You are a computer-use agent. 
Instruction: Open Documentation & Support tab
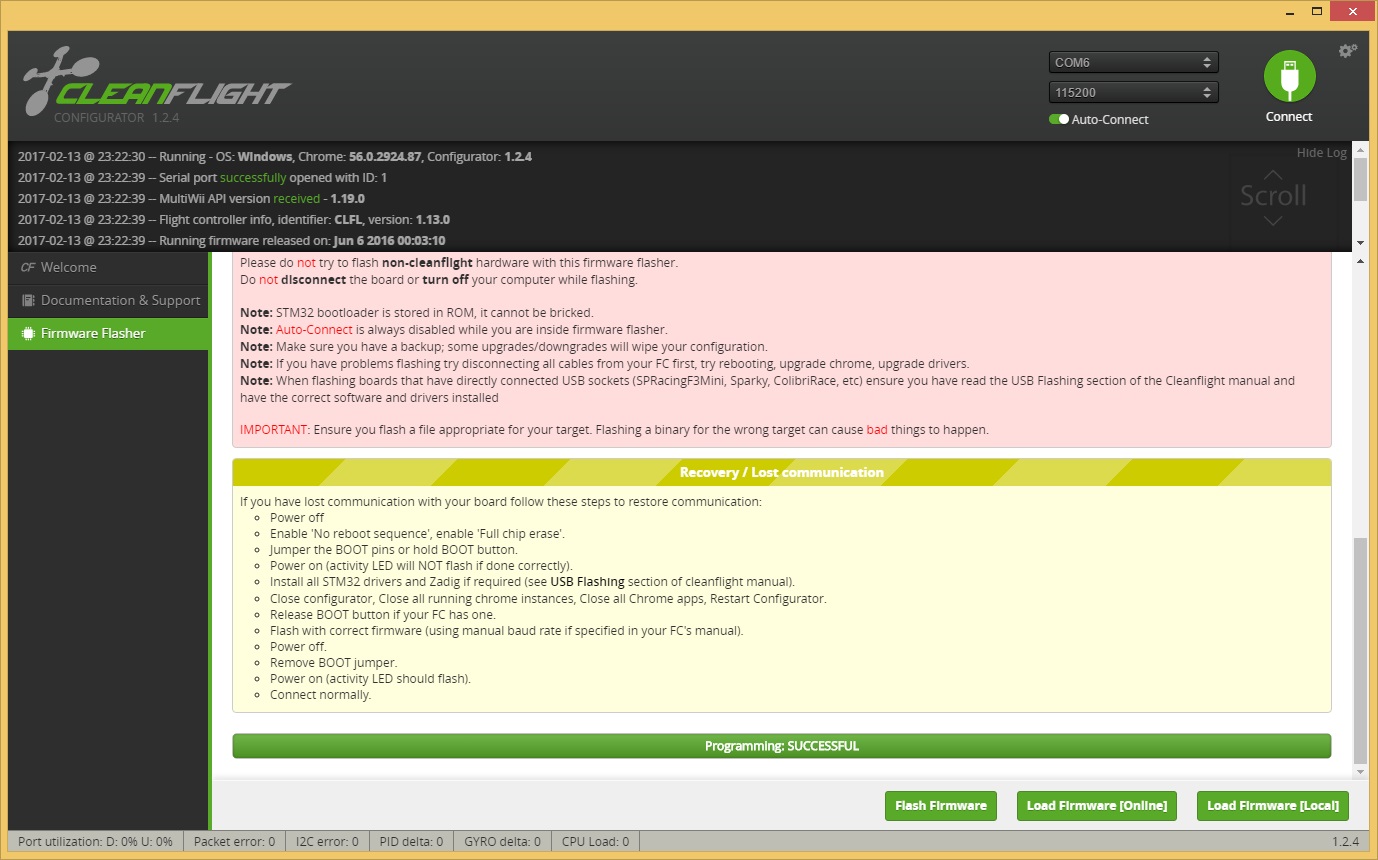pos(108,300)
